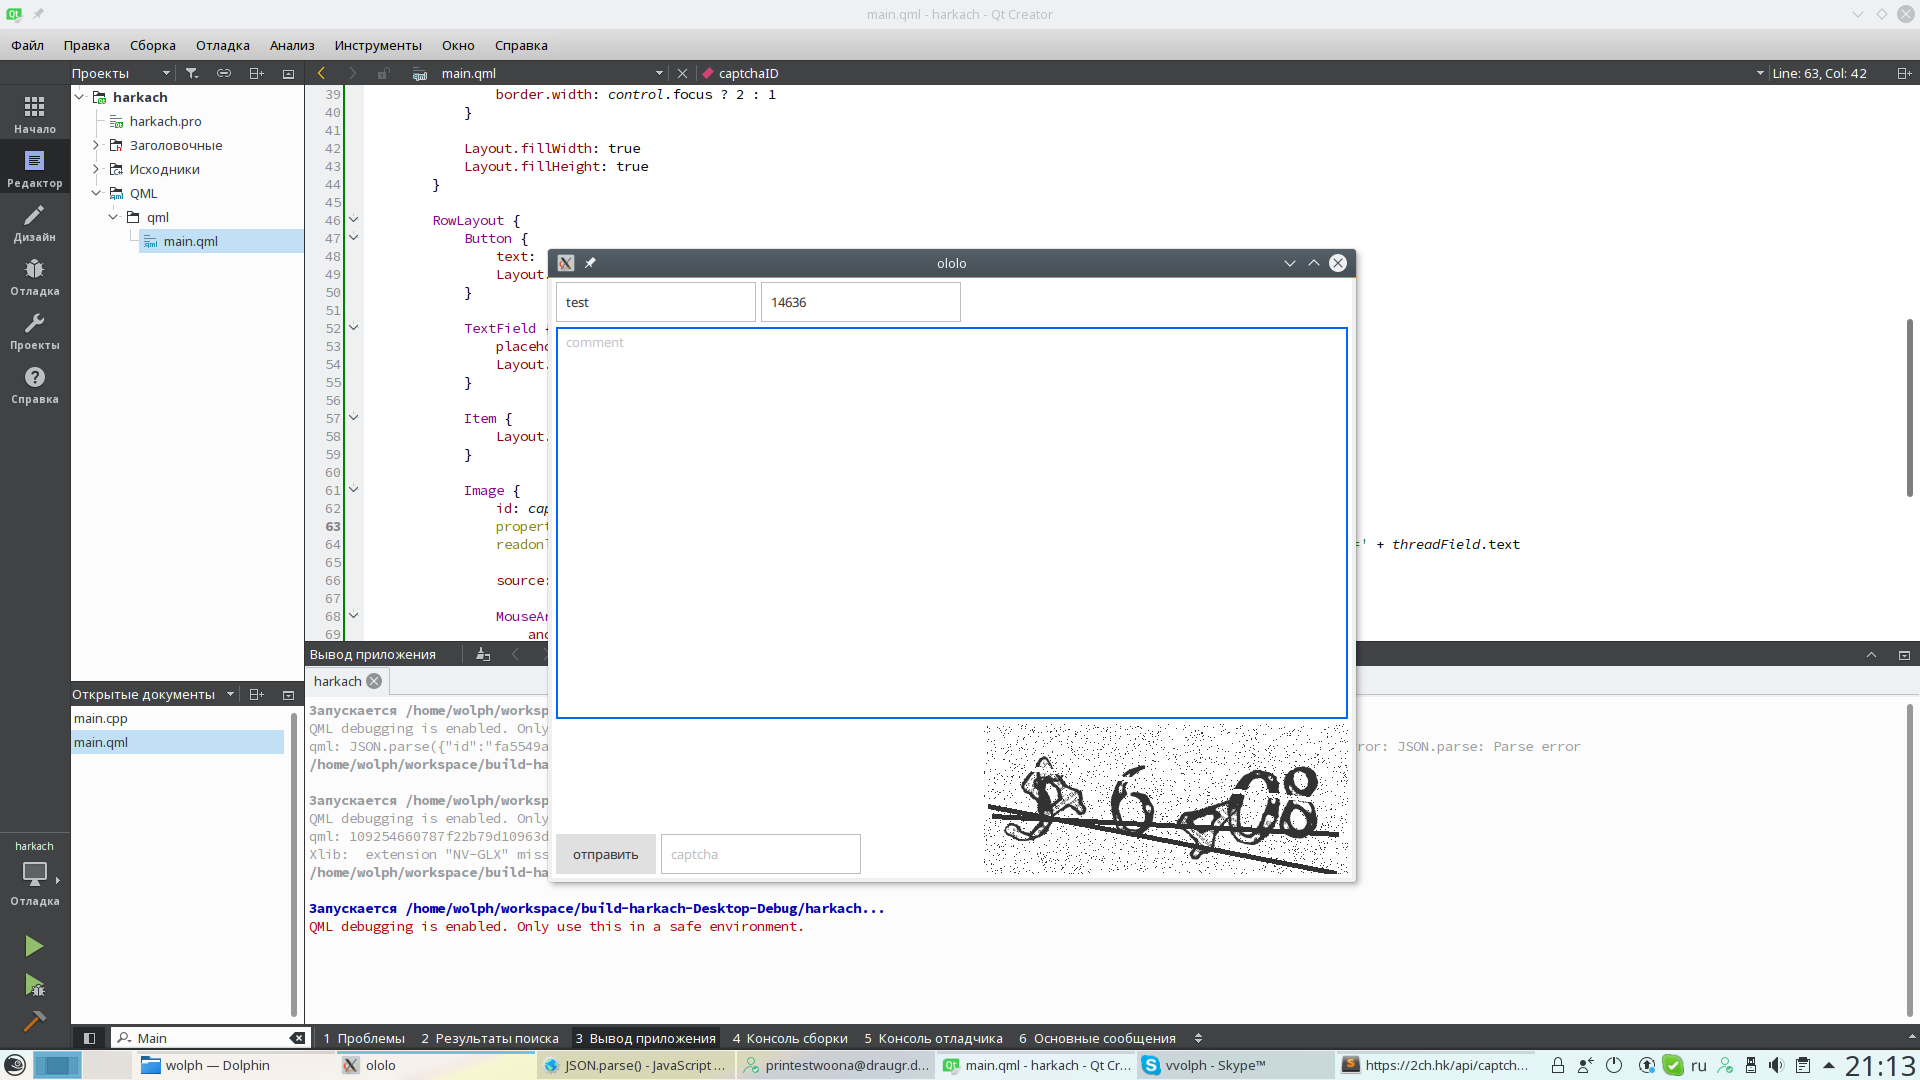This screenshot has width=1920, height=1080.
Task: Open the Начало (Welcome) mode
Action: (x=35, y=114)
